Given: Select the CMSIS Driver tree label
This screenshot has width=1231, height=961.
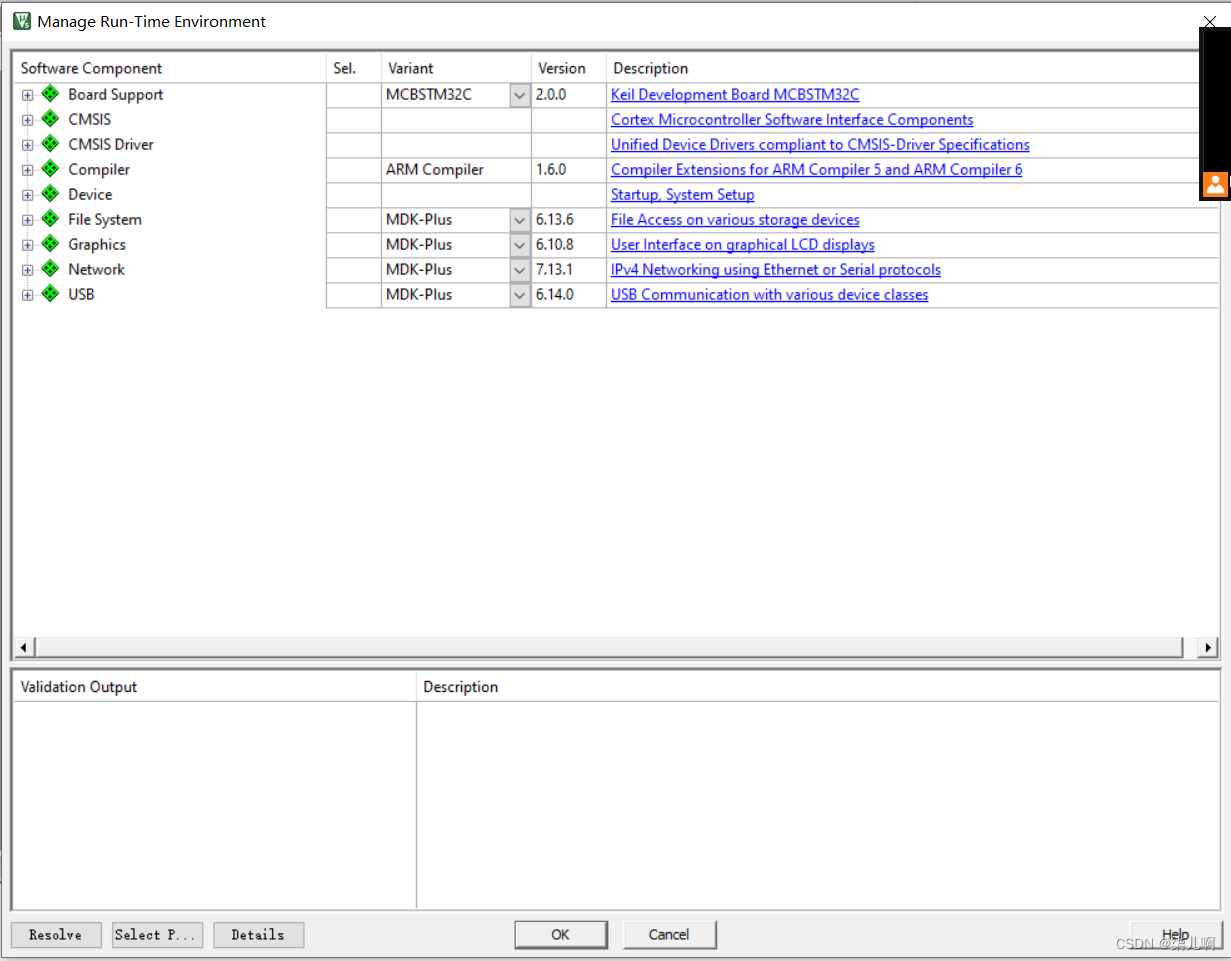Looking at the screenshot, I should 111,145.
